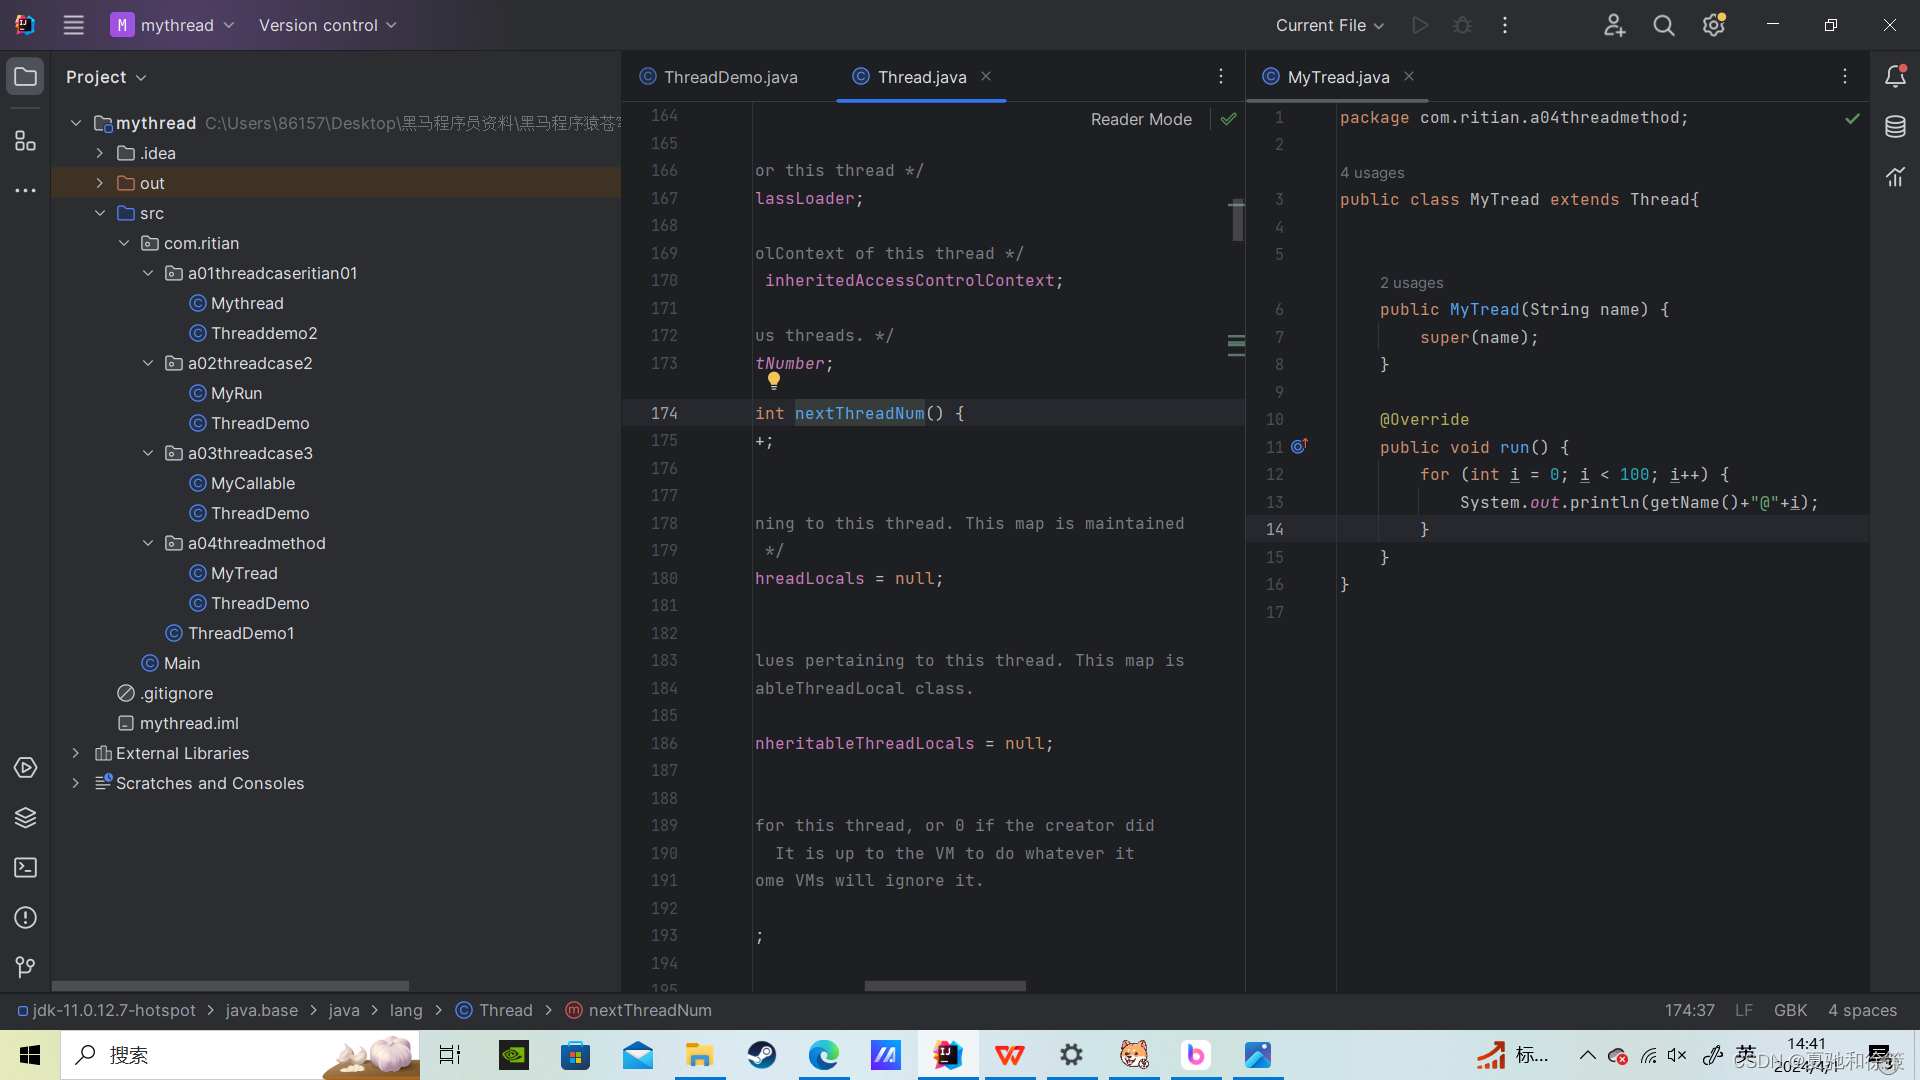The image size is (1920, 1080).
Task: Open the Problems tool window icon
Action: click(25, 918)
